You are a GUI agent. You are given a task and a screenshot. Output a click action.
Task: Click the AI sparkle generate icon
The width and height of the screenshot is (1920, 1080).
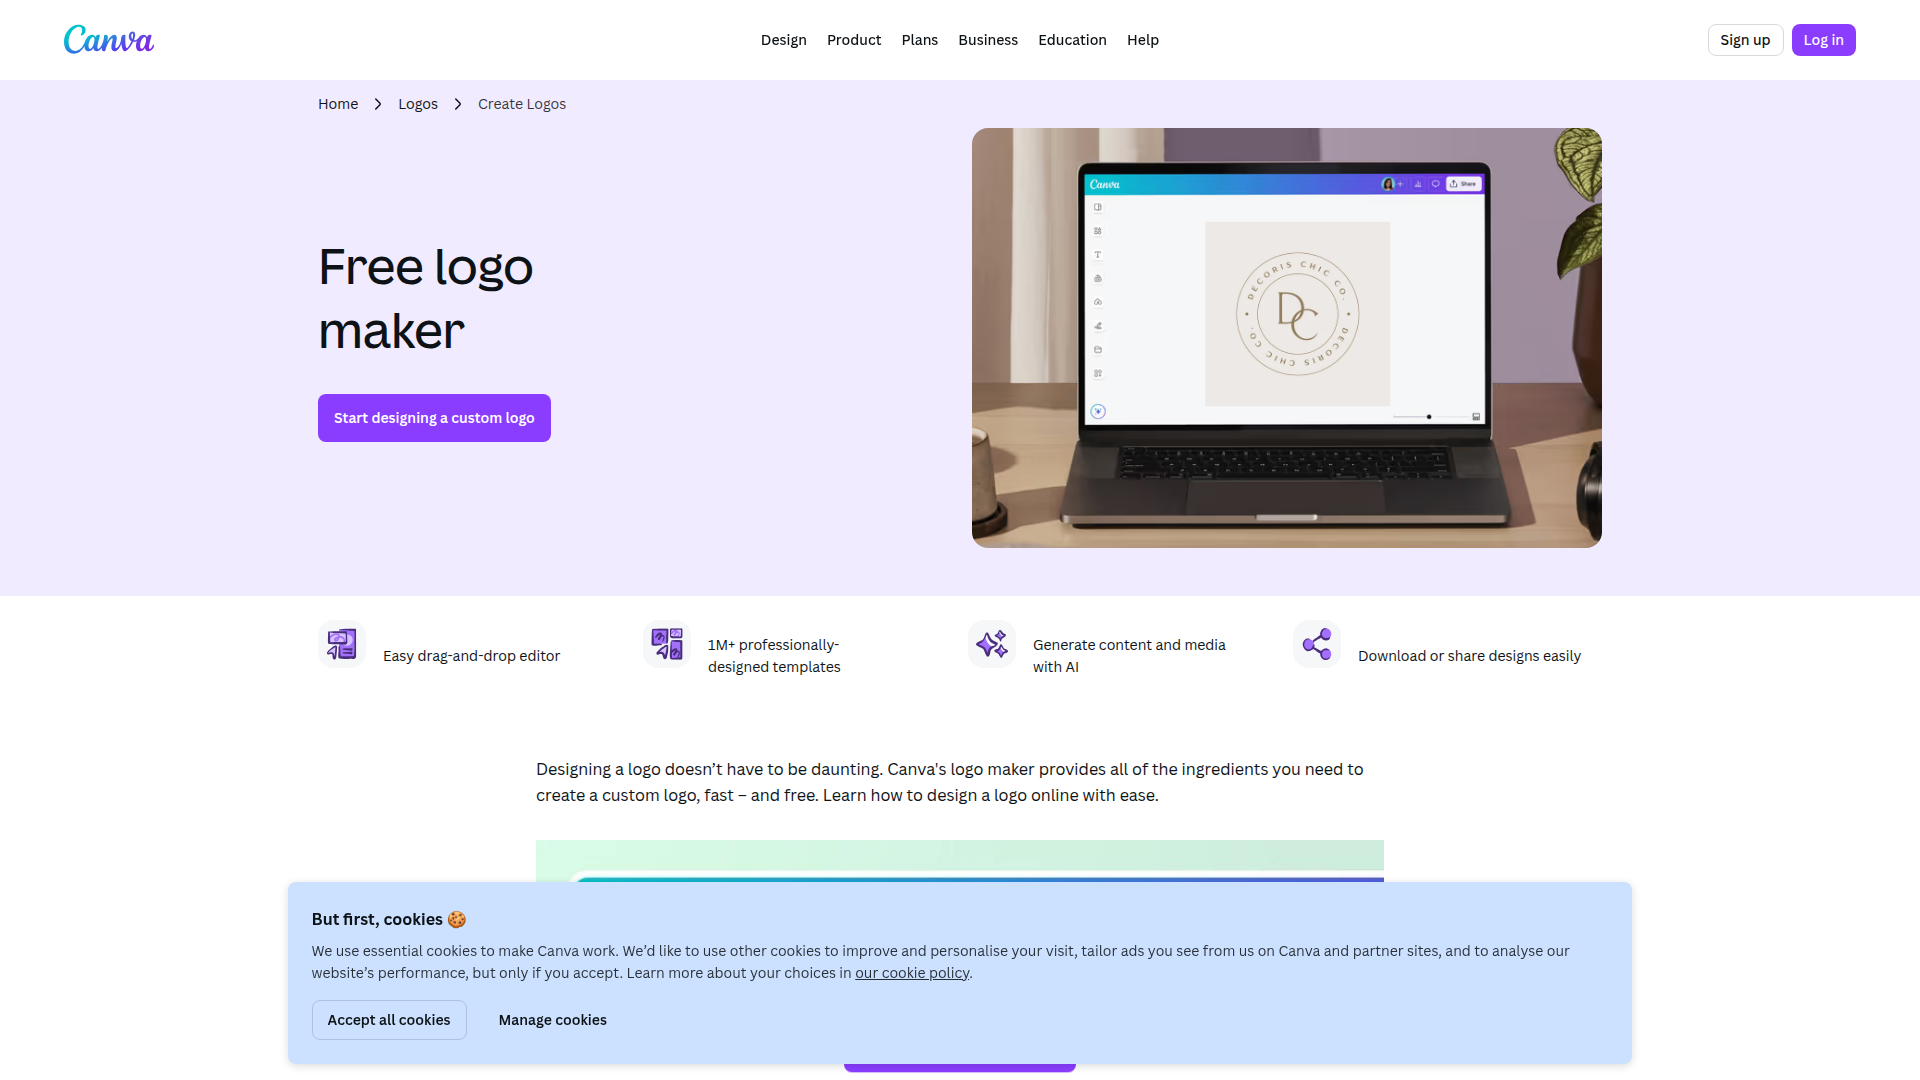(x=992, y=644)
